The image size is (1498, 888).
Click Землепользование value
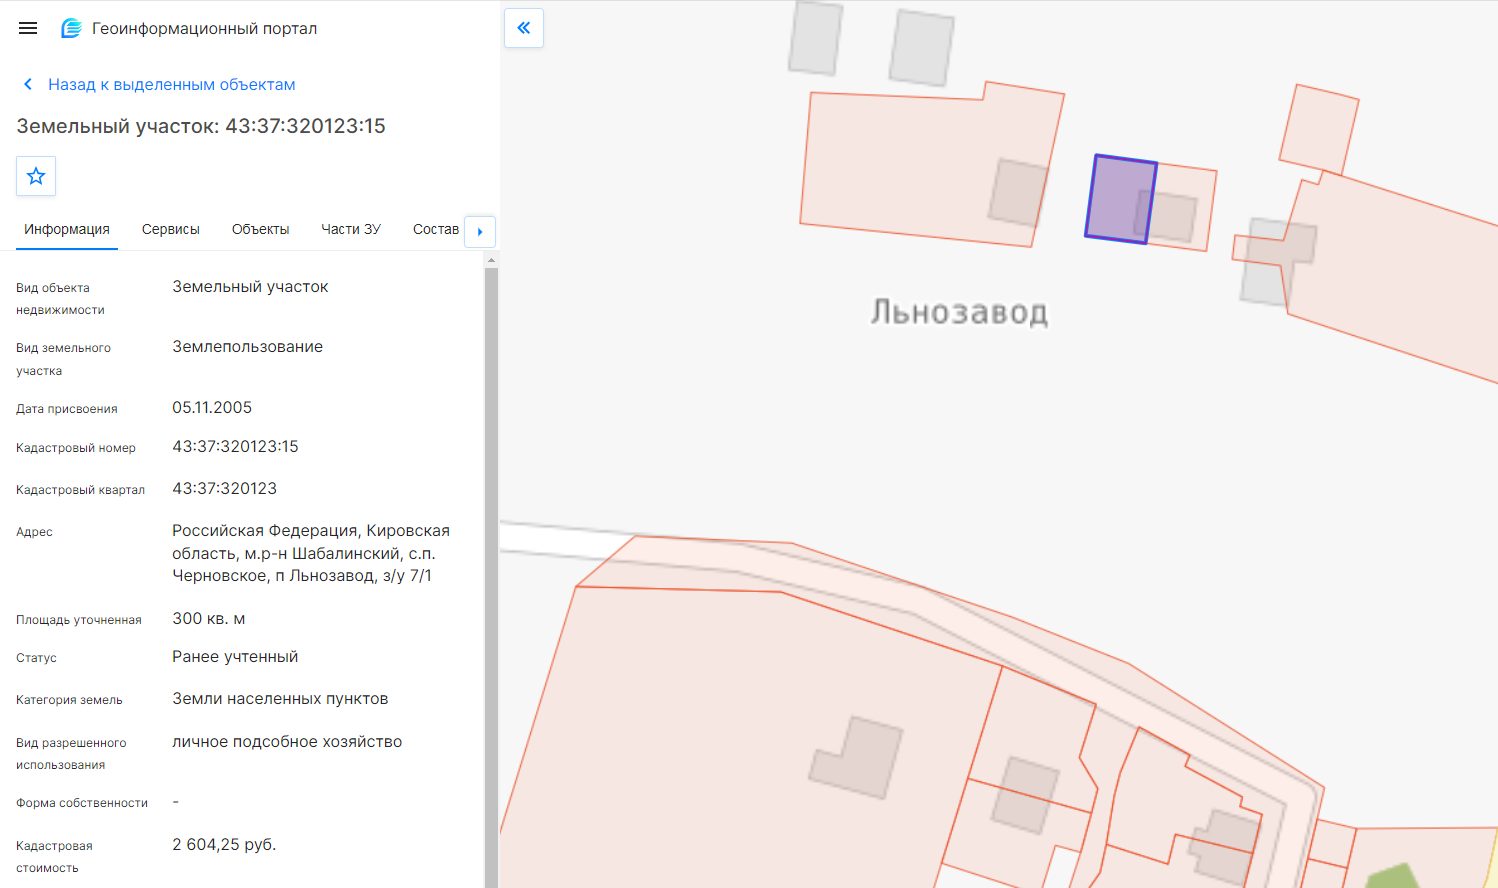[x=247, y=347]
